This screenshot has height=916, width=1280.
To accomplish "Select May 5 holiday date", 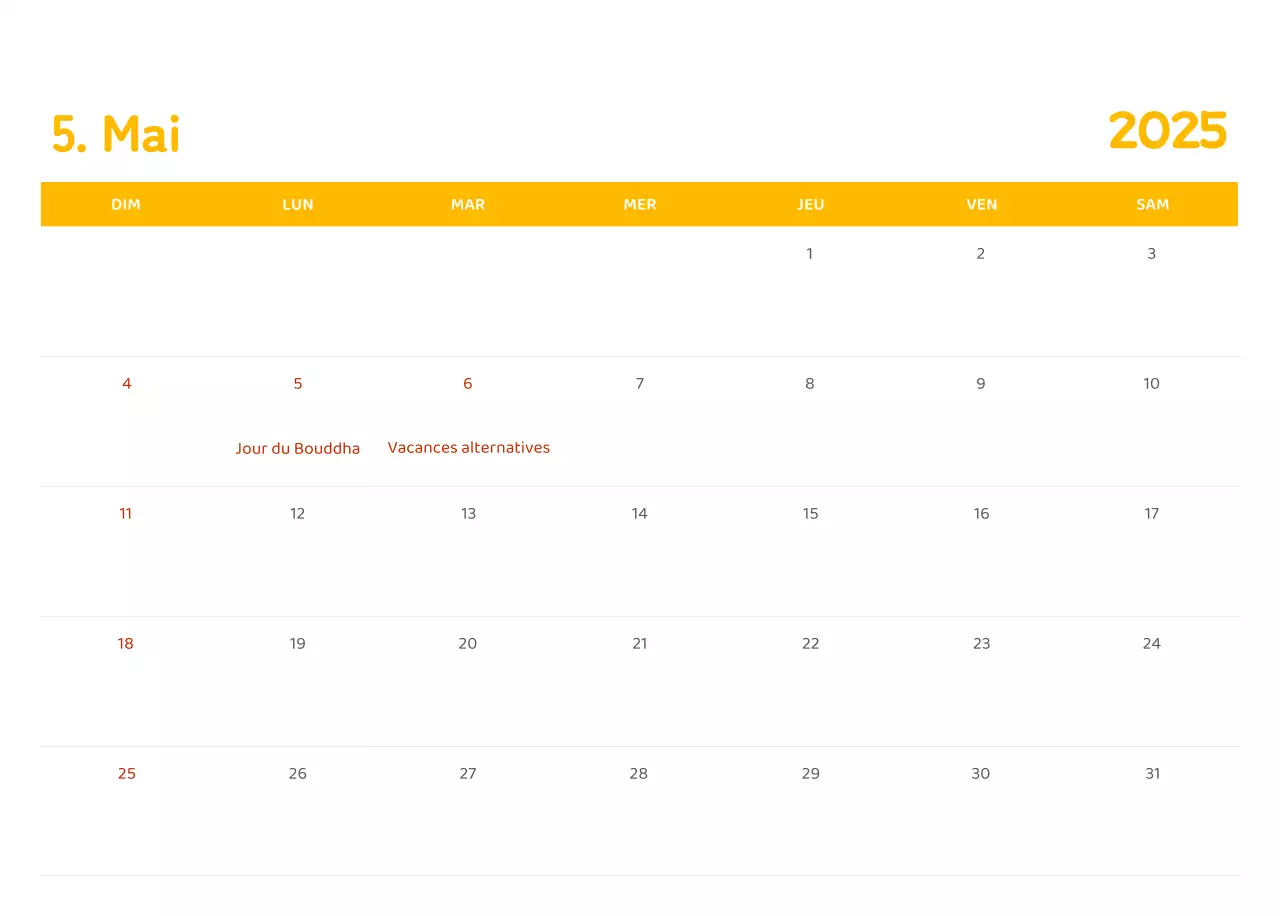I will (297, 383).
